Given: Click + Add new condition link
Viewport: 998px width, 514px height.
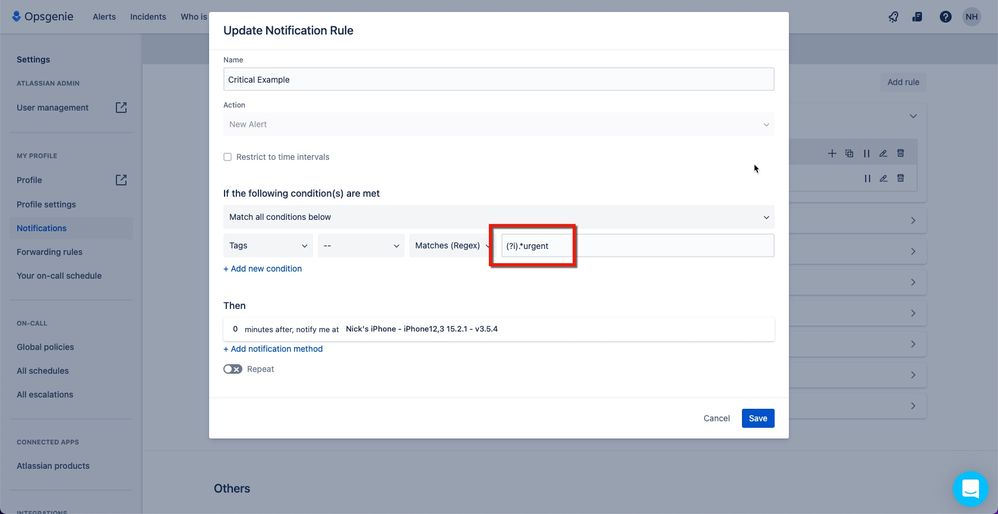Looking at the screenshot, I should pos(263,268).
